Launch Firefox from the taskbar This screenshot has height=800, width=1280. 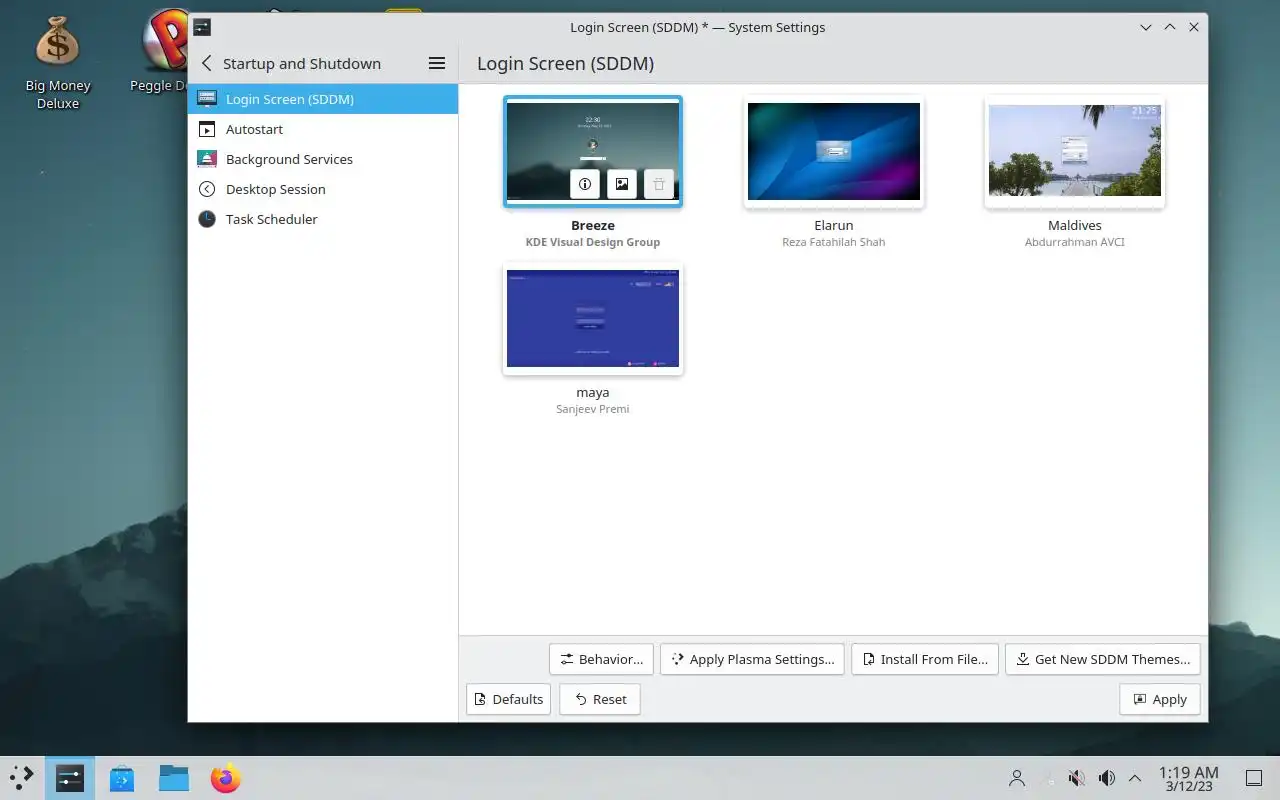pyautogui.click(x=226, y=777)
